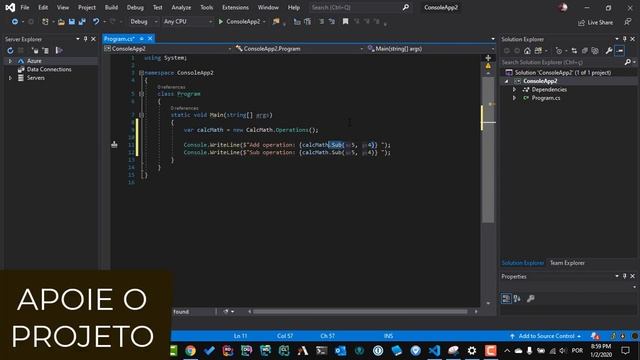Viewport: 640px width, 360px height.
Task: Expand Dependencies in Solution Explorer
Action: click(x=514, y=89)
